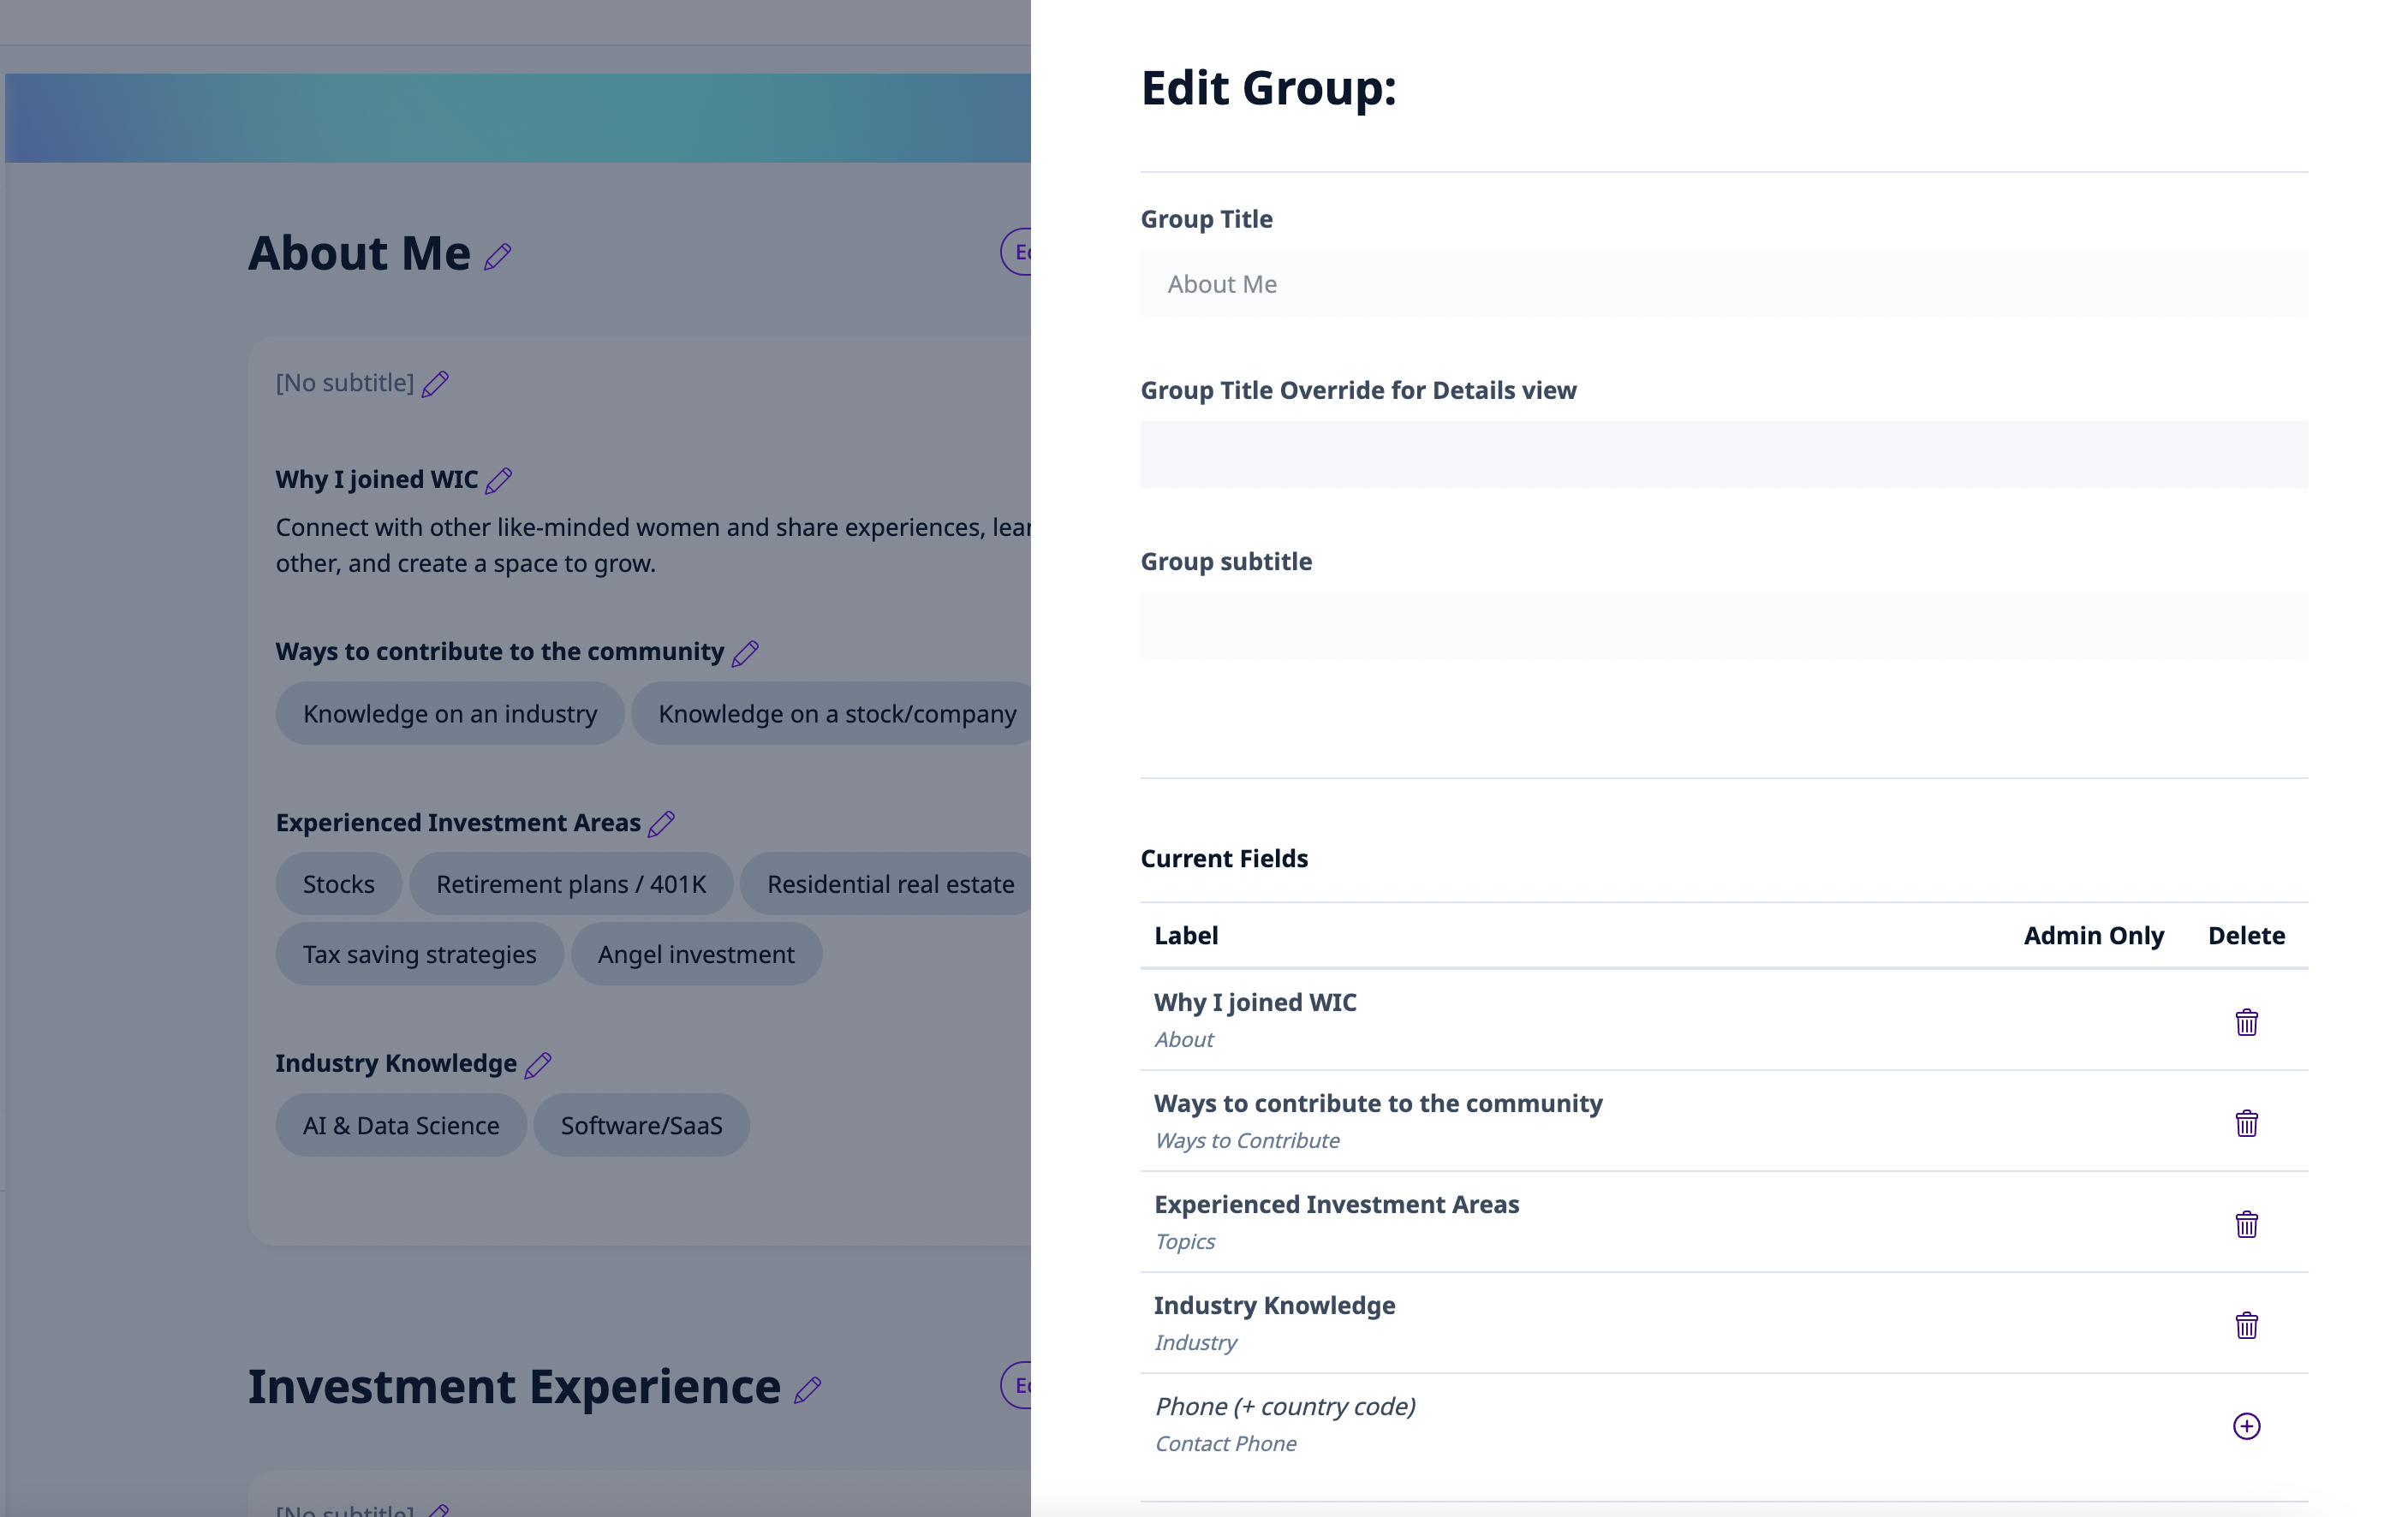Click Edit button beside Investment Experience

click(1018, 1386)
